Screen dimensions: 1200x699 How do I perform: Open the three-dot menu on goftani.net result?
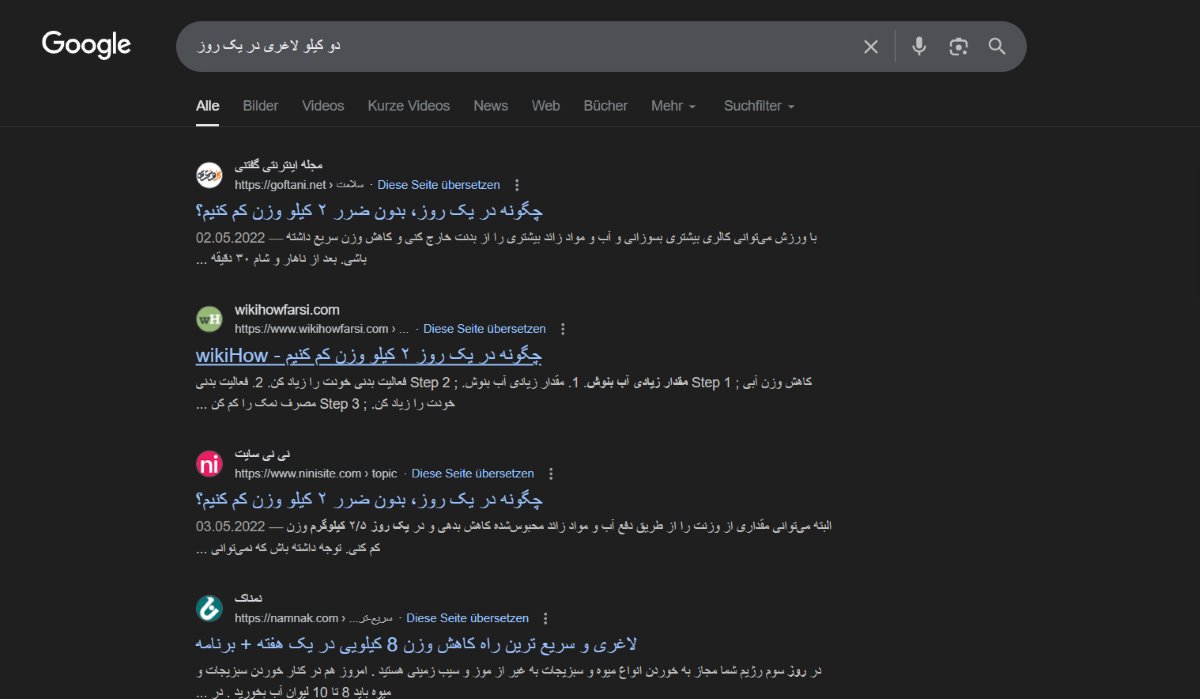point(516,185)
